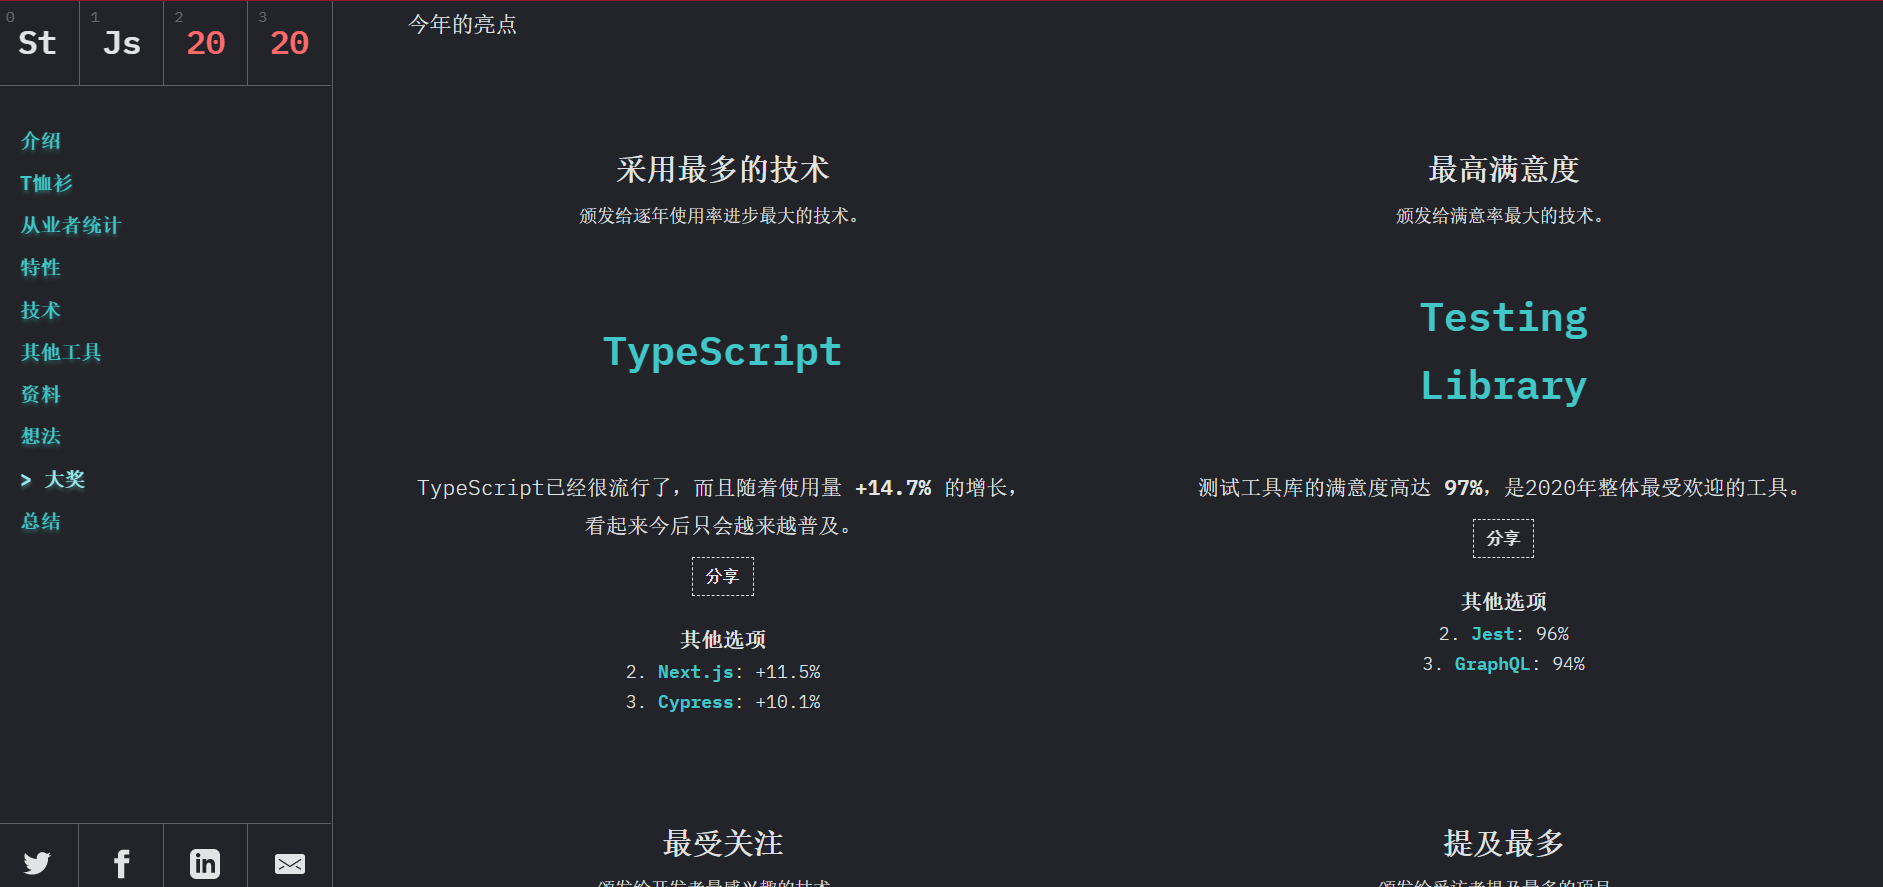This screenshot has width=1883, height=887.
Task: Click the 最高满意度 heading
Action: point(1503,169)
